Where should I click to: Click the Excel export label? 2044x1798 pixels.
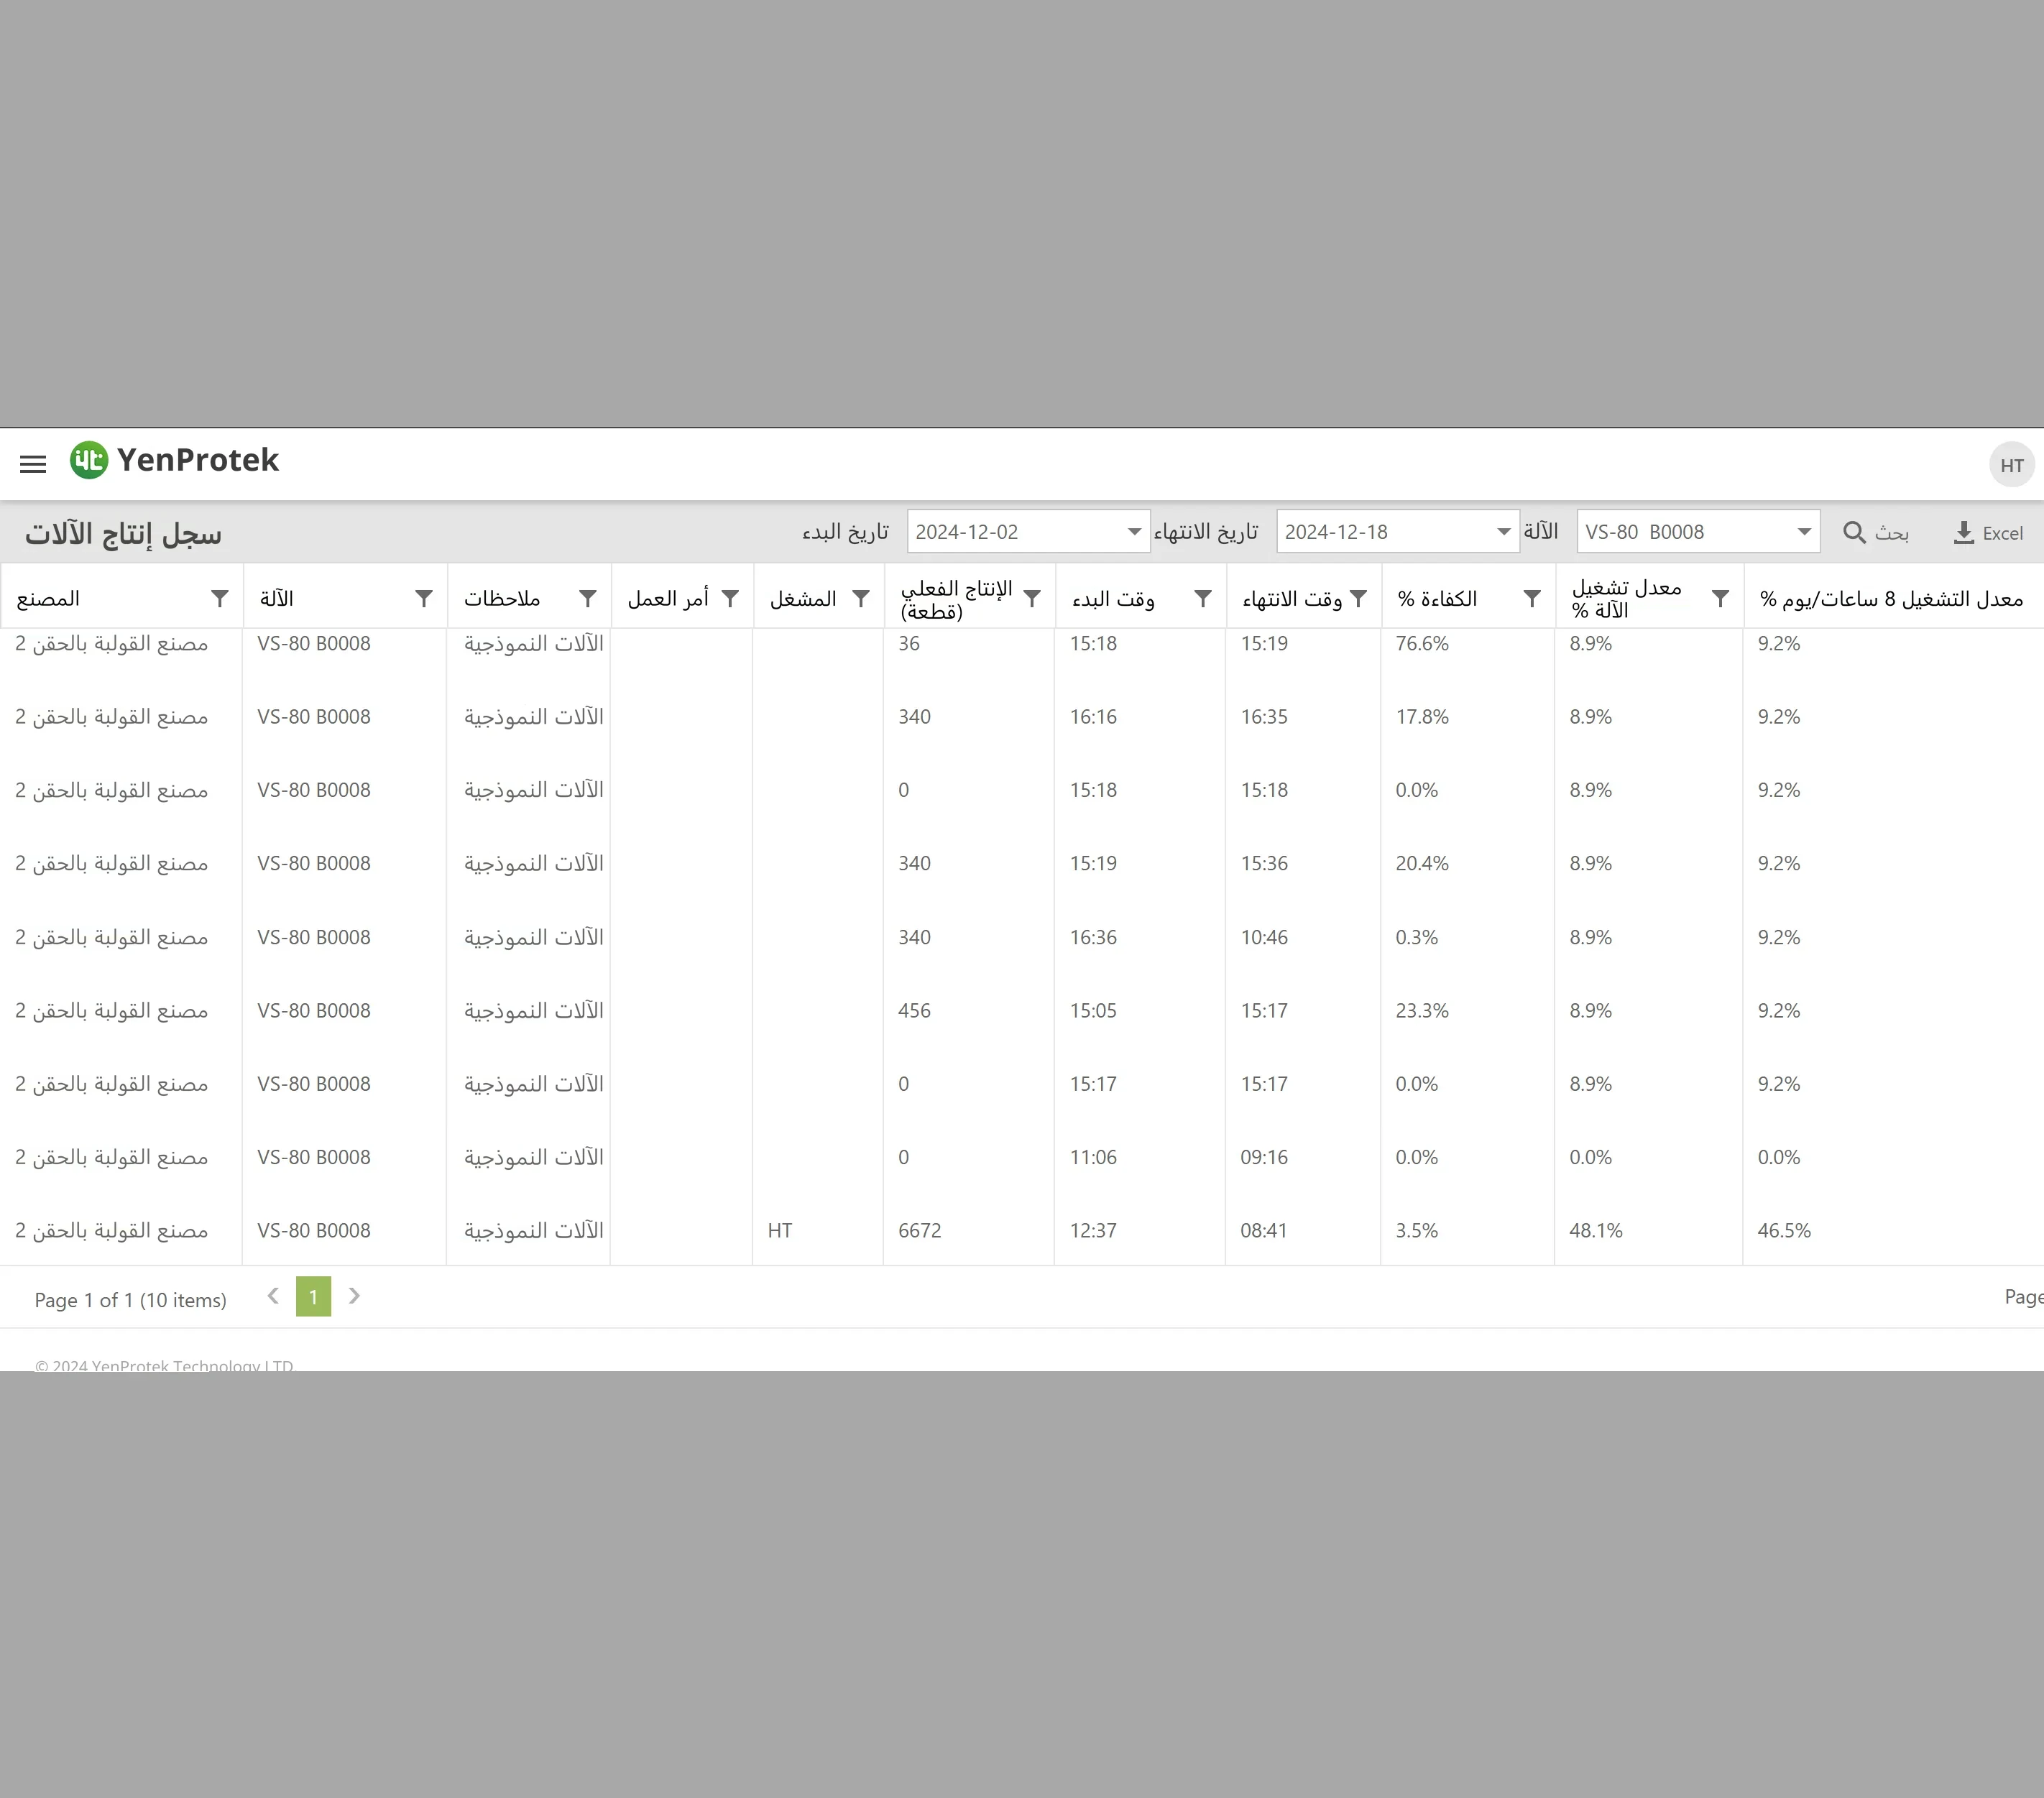click(2002, 533)
